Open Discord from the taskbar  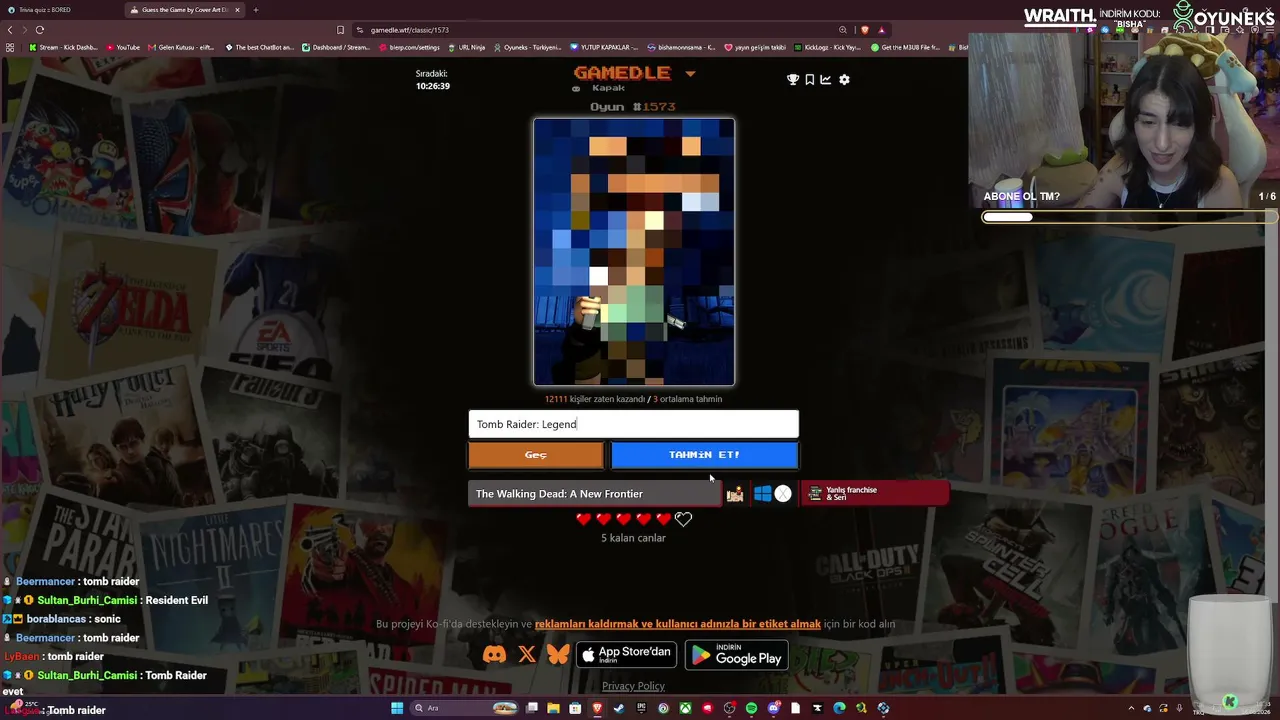click(x=773, y=708)
